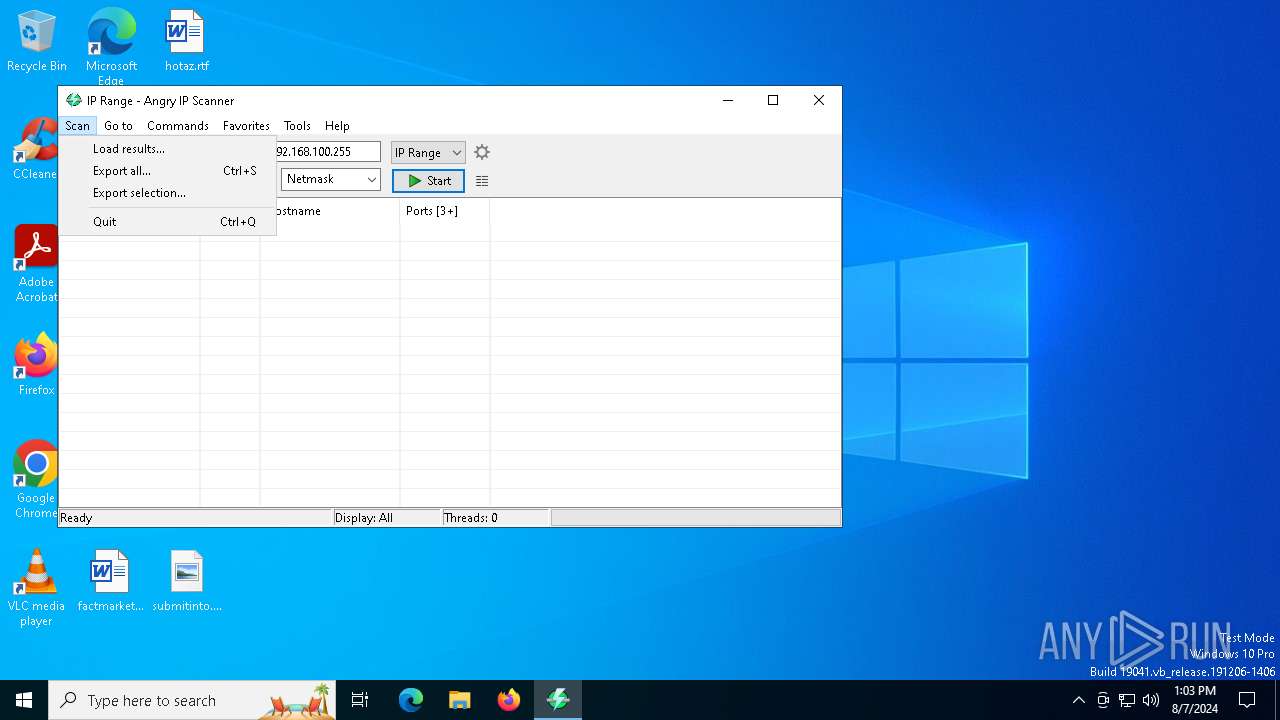Sort by Ports [3+] column header
Viewport: 1280px width, 720px height.
pyautogui.click(x=445, y=211)
